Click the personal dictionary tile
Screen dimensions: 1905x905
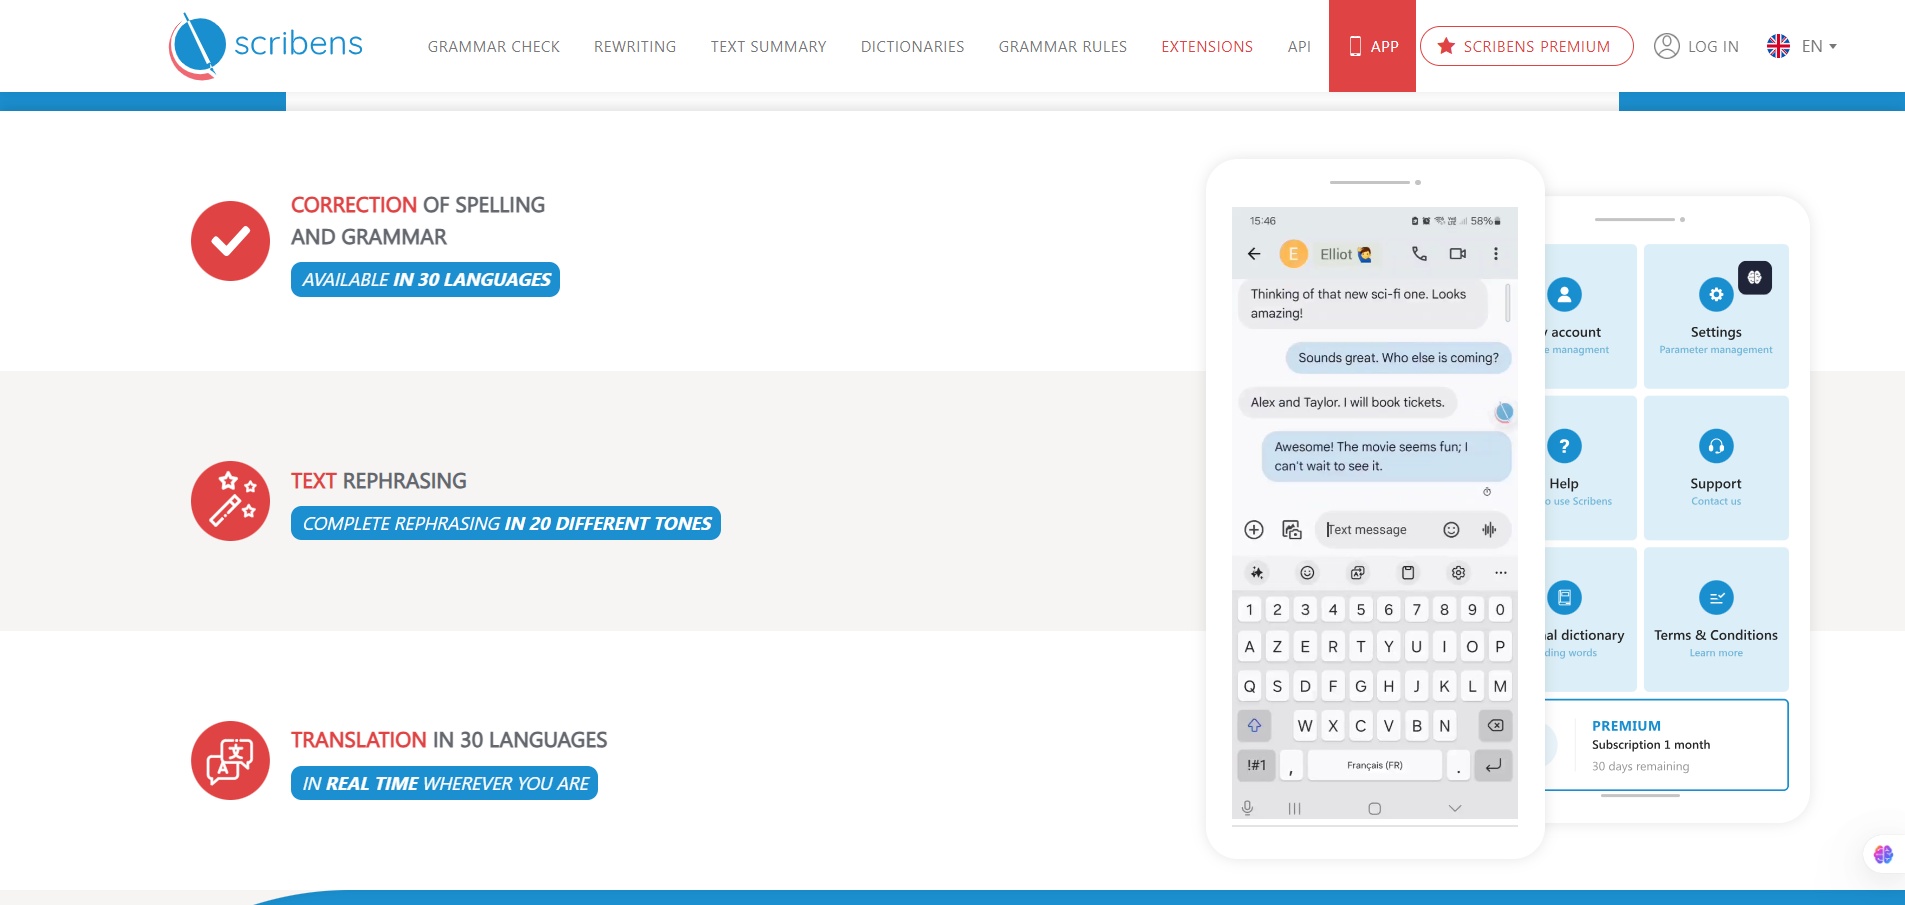click(1591, 619)
